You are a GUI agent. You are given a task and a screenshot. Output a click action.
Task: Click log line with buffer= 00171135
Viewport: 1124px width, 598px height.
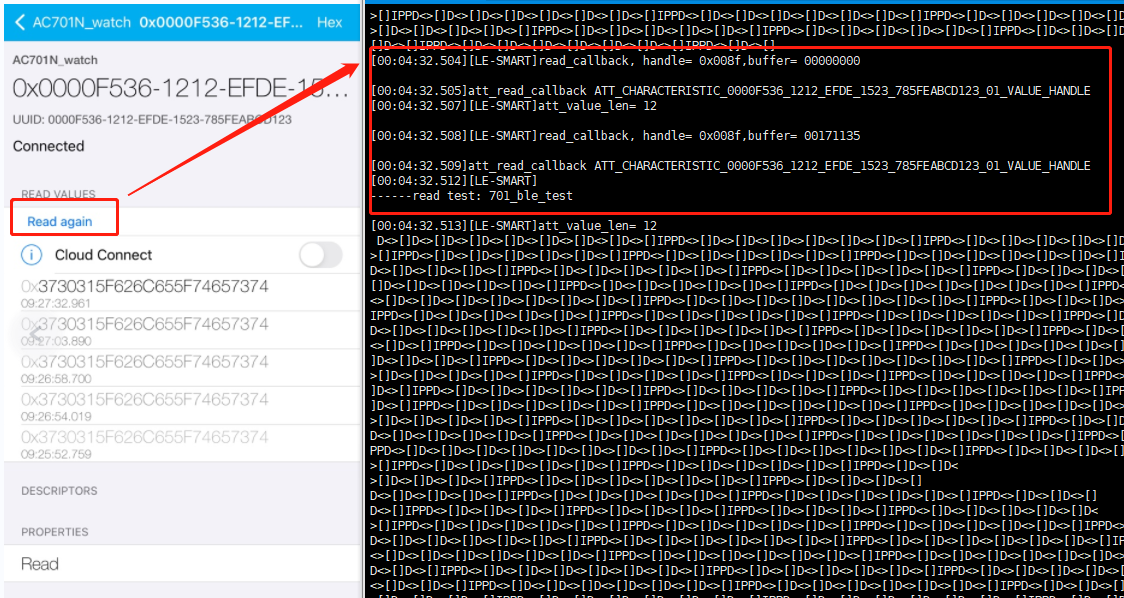pos(616,136)
